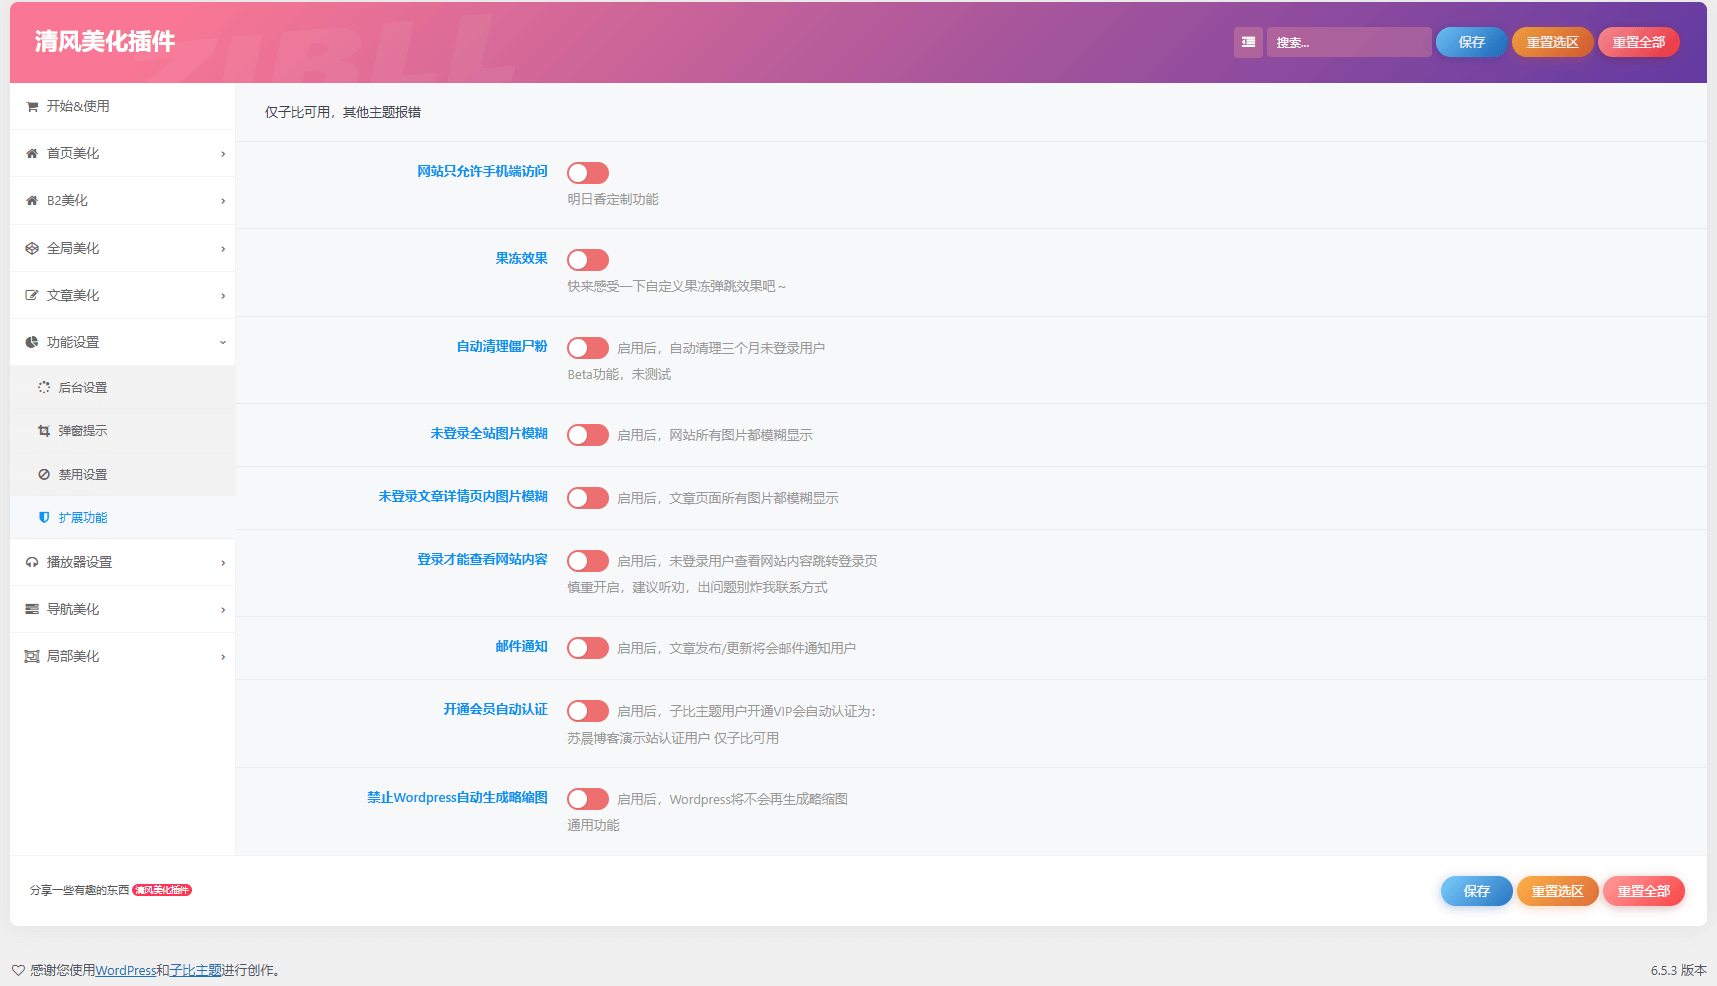Click the headphones icon beside 播放器设置

[32, 563]
